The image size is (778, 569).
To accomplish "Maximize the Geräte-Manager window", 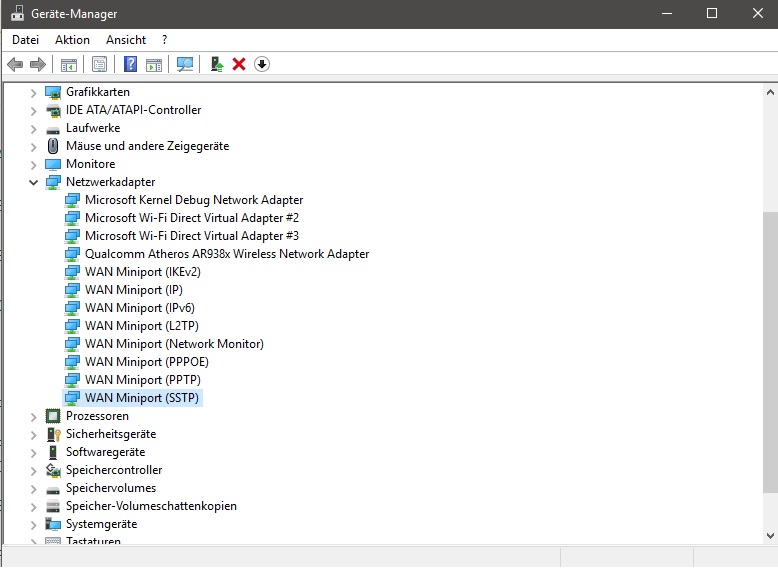I will tap(712, 13).
